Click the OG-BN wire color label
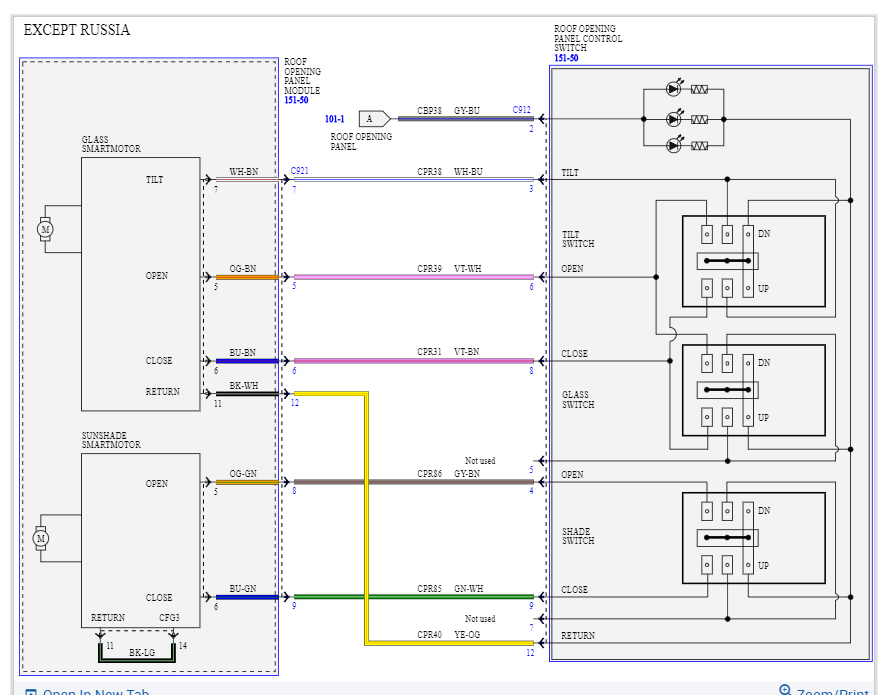Image resolution: width=881 pixels, height=695 pixels. pos(243,269)
